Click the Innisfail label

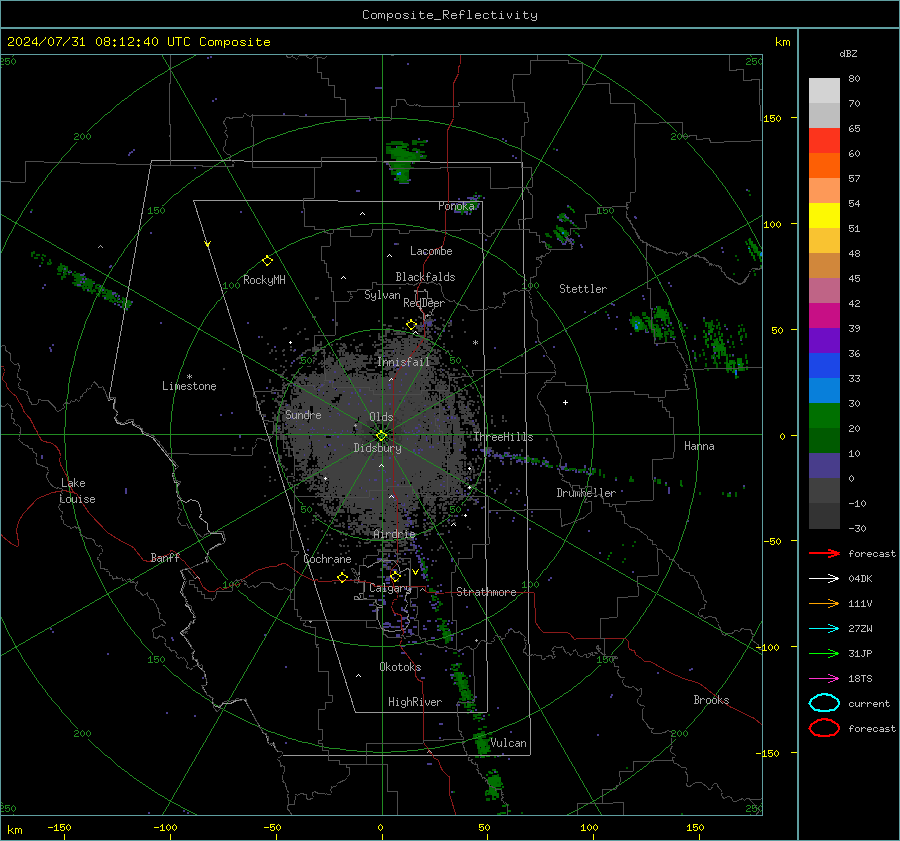pos(403,362)
